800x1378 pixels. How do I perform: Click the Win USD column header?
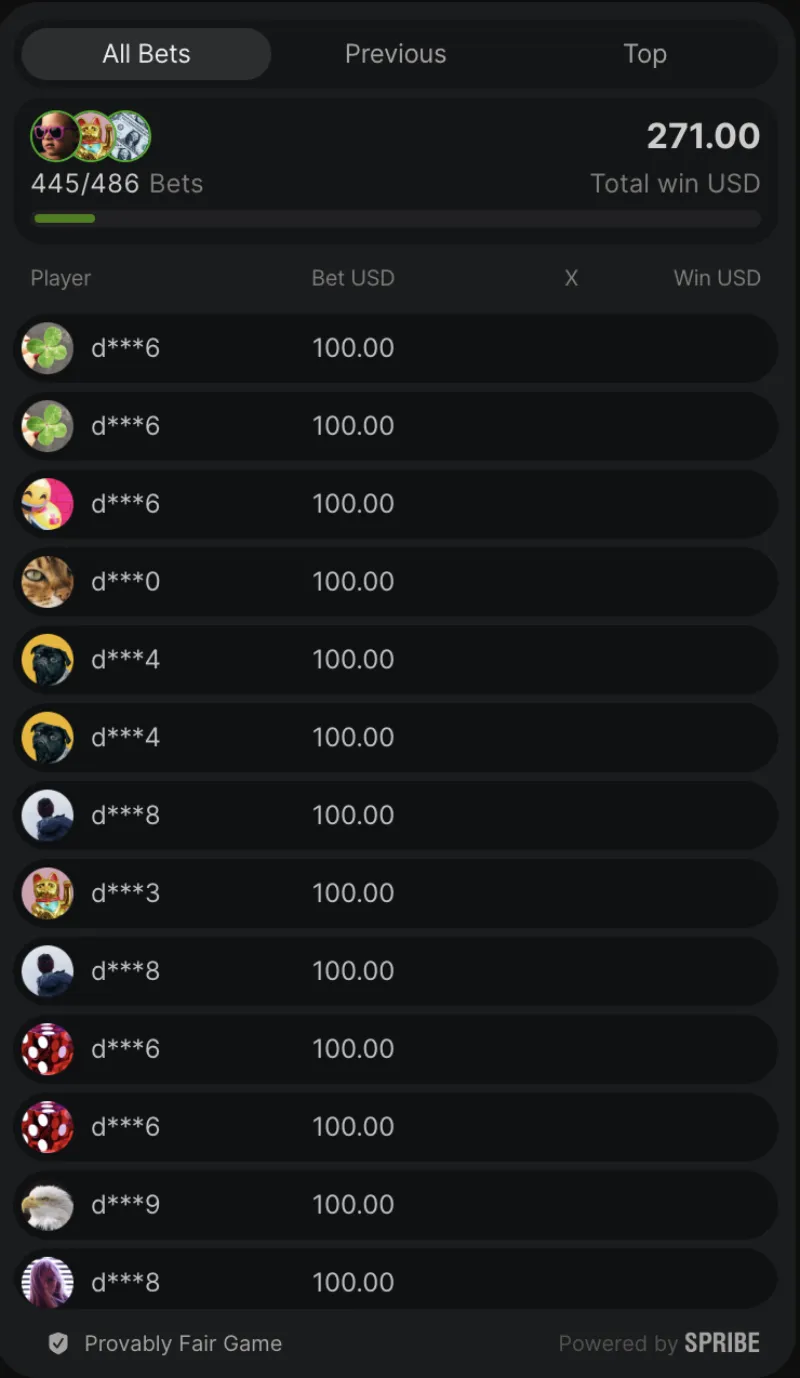[x=717, y=278]
